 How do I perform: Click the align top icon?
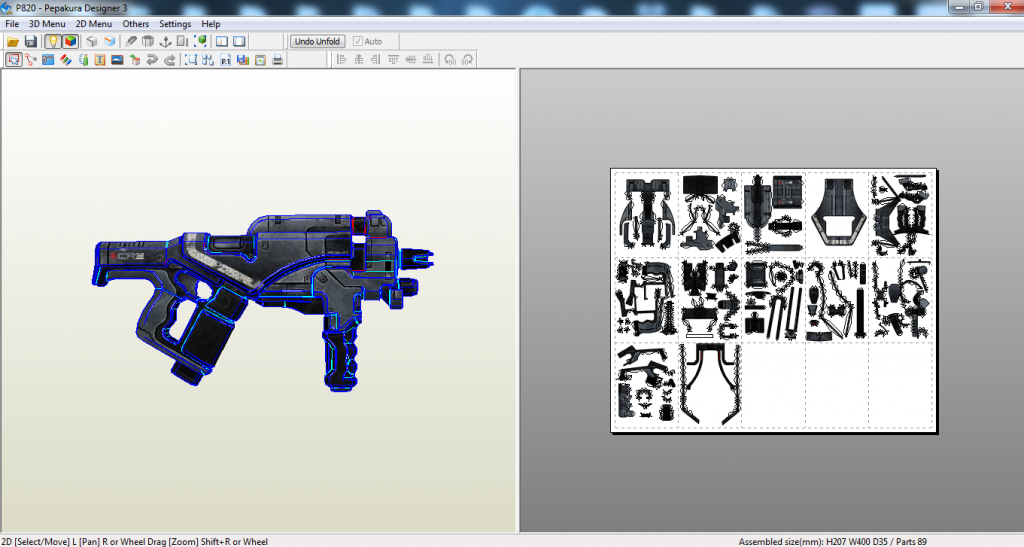pyautogui.click(x=393, y=59)
